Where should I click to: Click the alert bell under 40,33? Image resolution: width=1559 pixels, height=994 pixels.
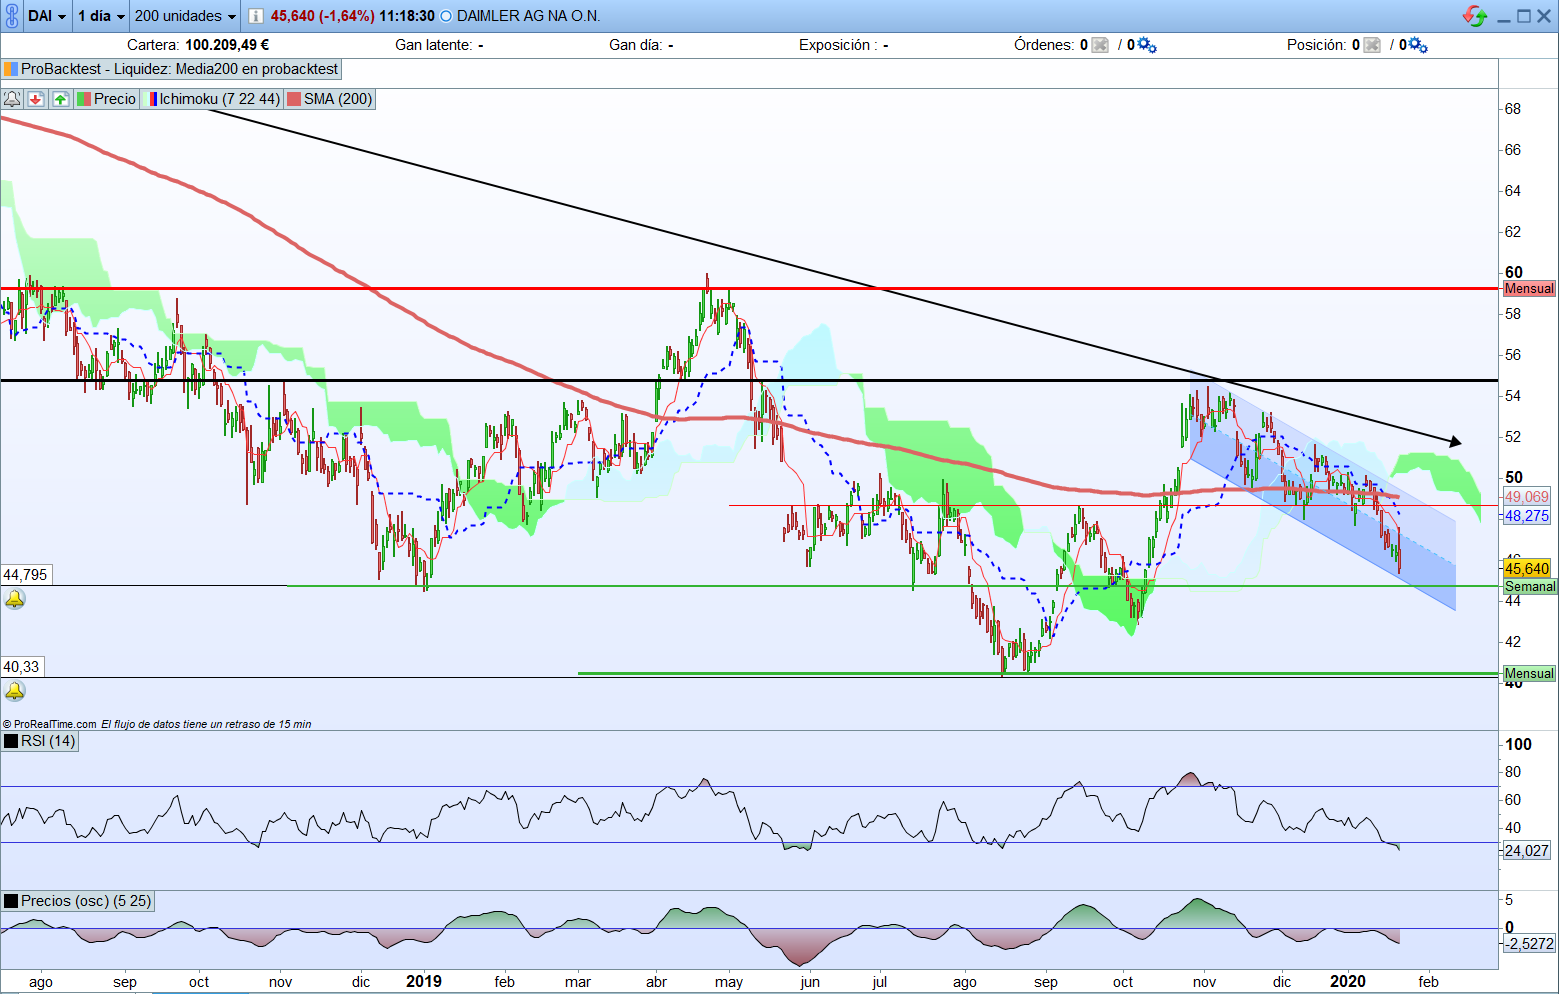[15, 692]
